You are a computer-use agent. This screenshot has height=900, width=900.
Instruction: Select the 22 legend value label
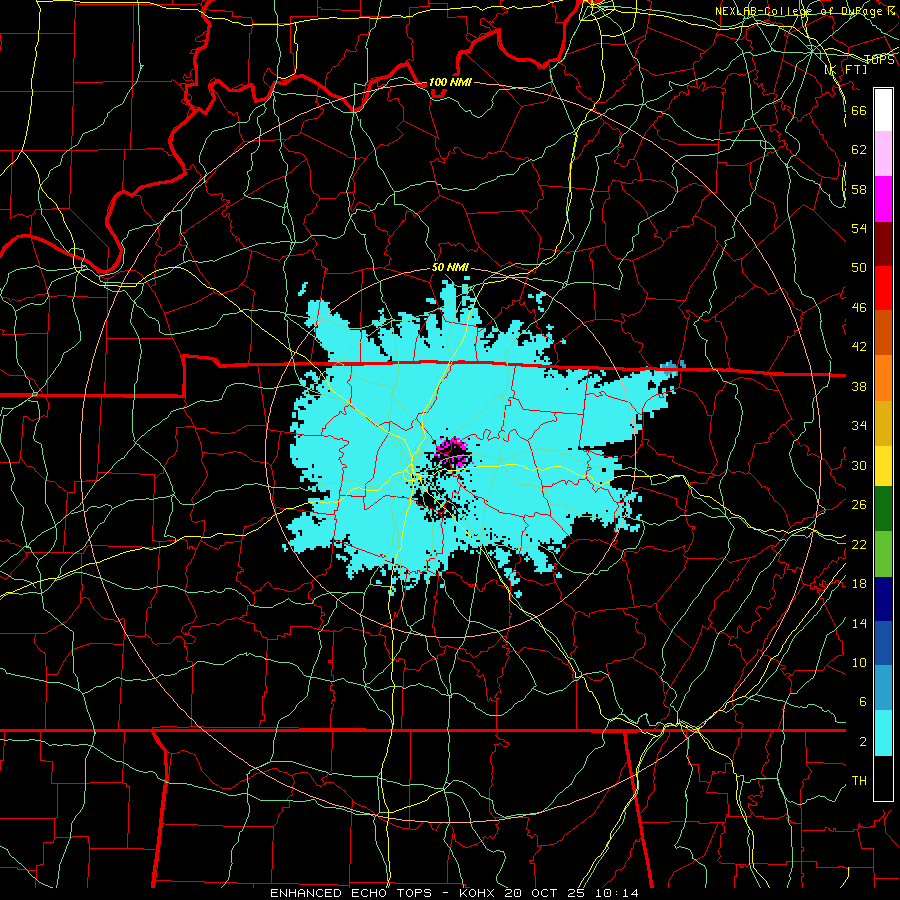pyautogui.click(x=859, y=544)
